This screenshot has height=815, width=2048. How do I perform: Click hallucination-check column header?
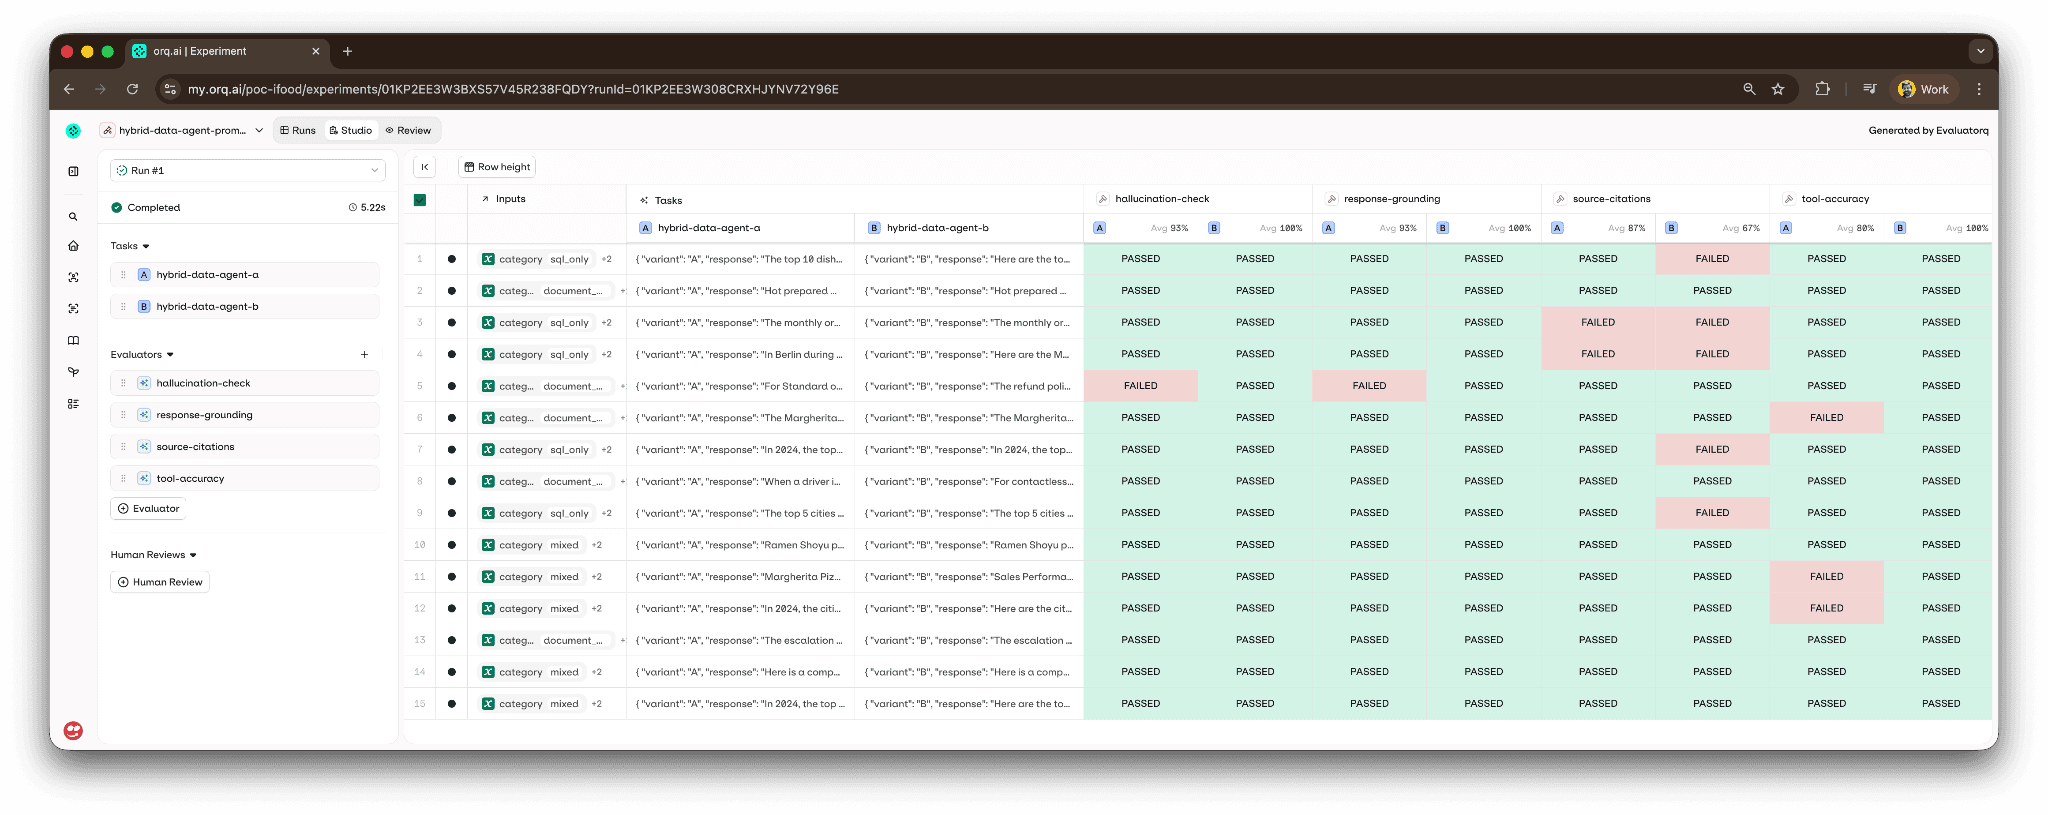(1198, 199)
